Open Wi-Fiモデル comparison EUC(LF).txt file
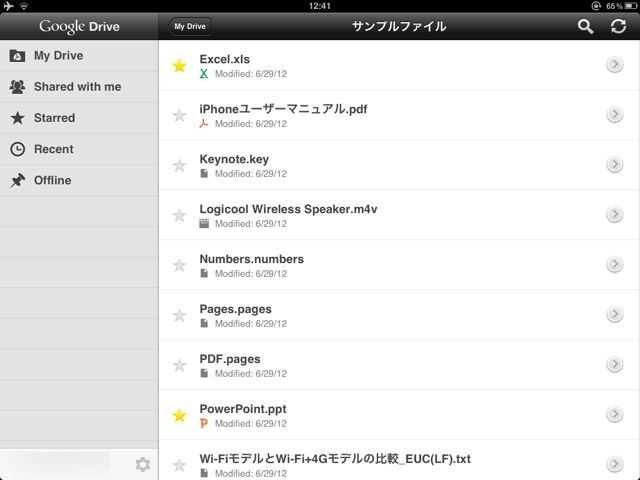Image resolution: width=640 pixels, height=480 pixels. [399, 460]
